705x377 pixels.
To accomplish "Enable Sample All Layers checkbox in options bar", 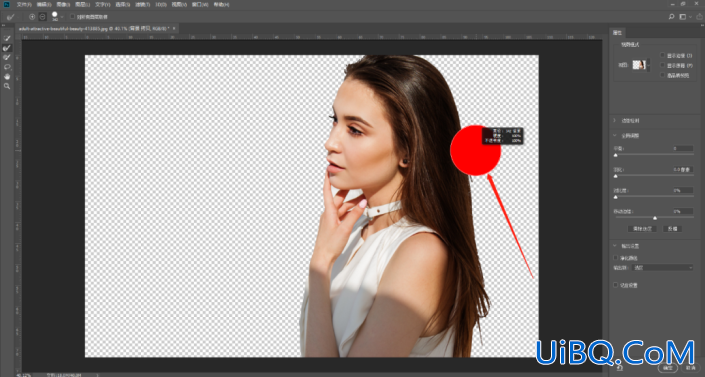I will [72, 17].
